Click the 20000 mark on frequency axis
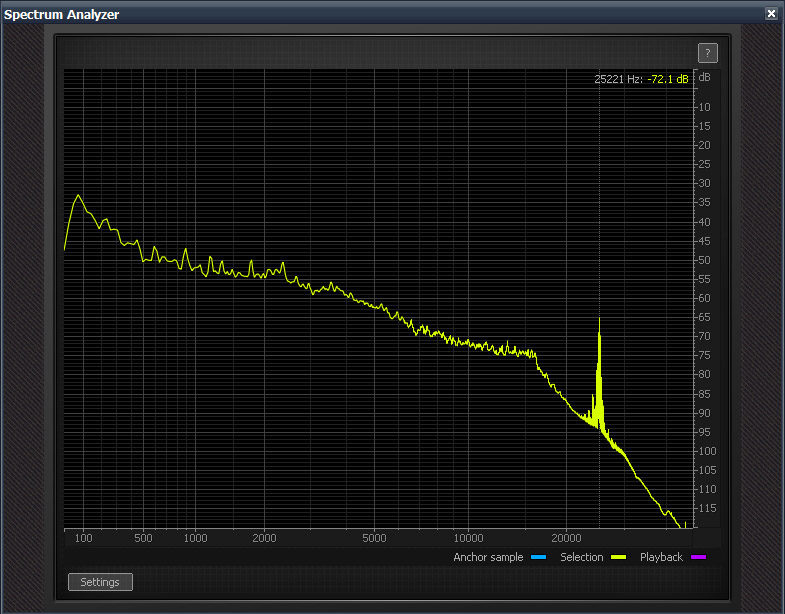The height and width of the screenshot is (614, 785). click(x=567, y=539)
